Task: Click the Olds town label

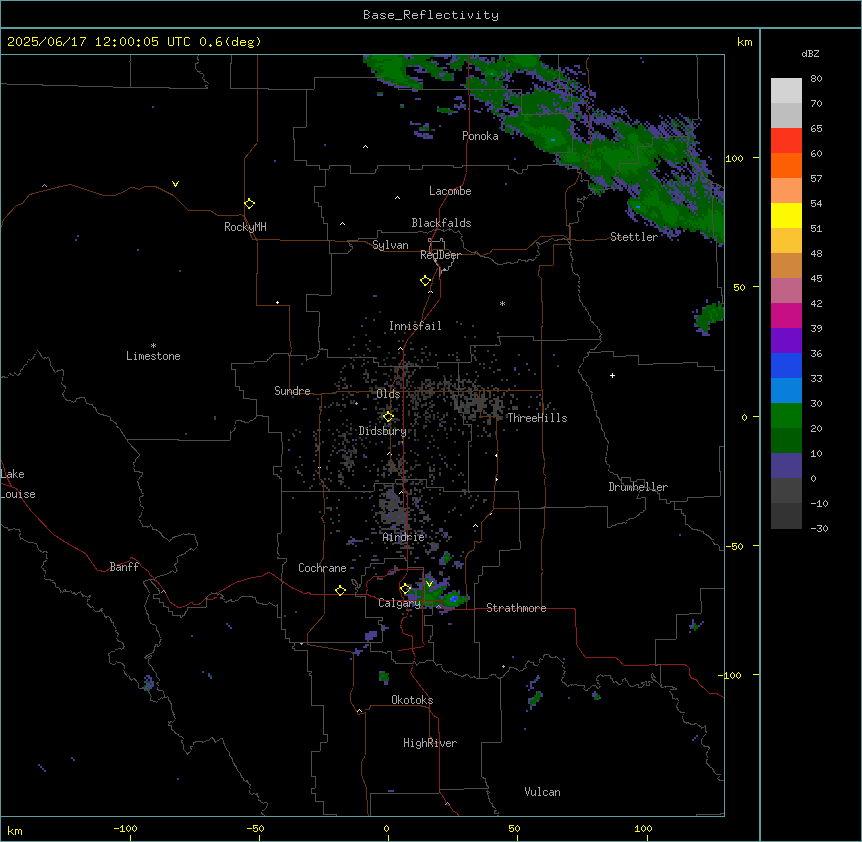Action: (x=388, y=394)
